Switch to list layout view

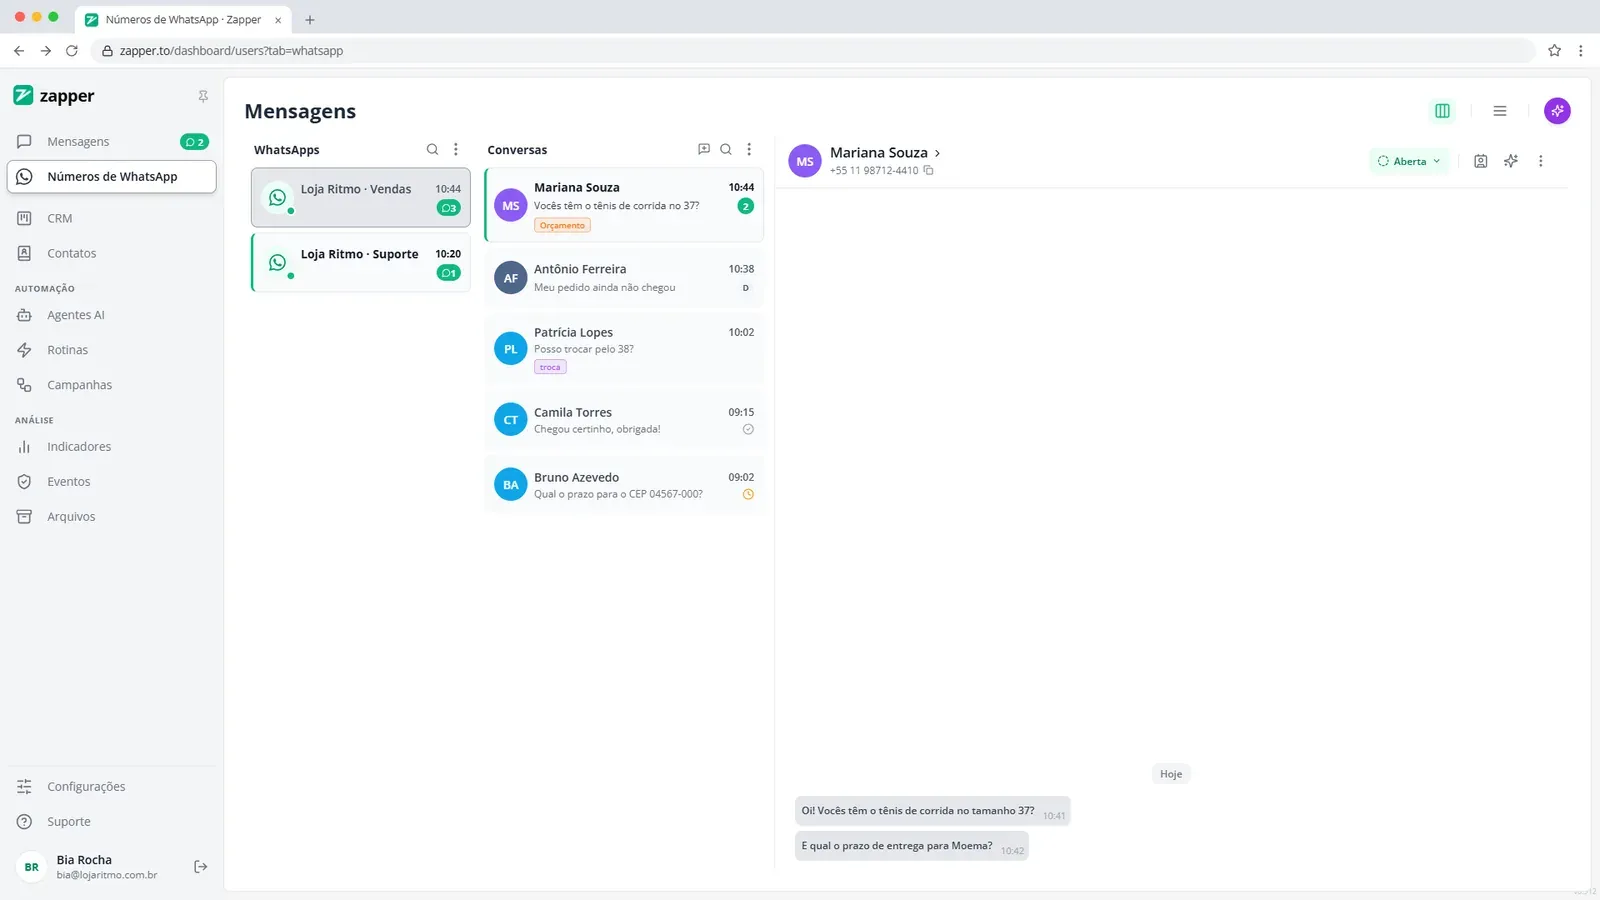[1500, 111]
